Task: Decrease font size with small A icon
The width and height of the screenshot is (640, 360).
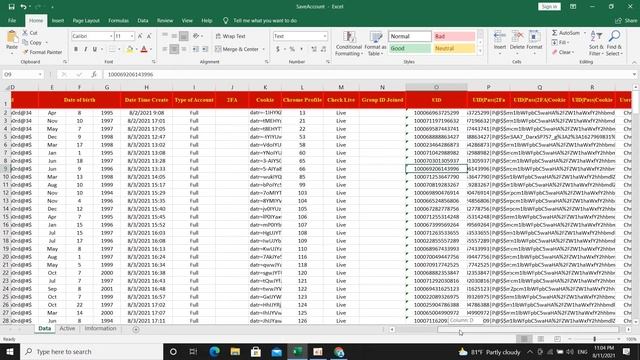Action: pyautogui.click(x=149, y=36)
